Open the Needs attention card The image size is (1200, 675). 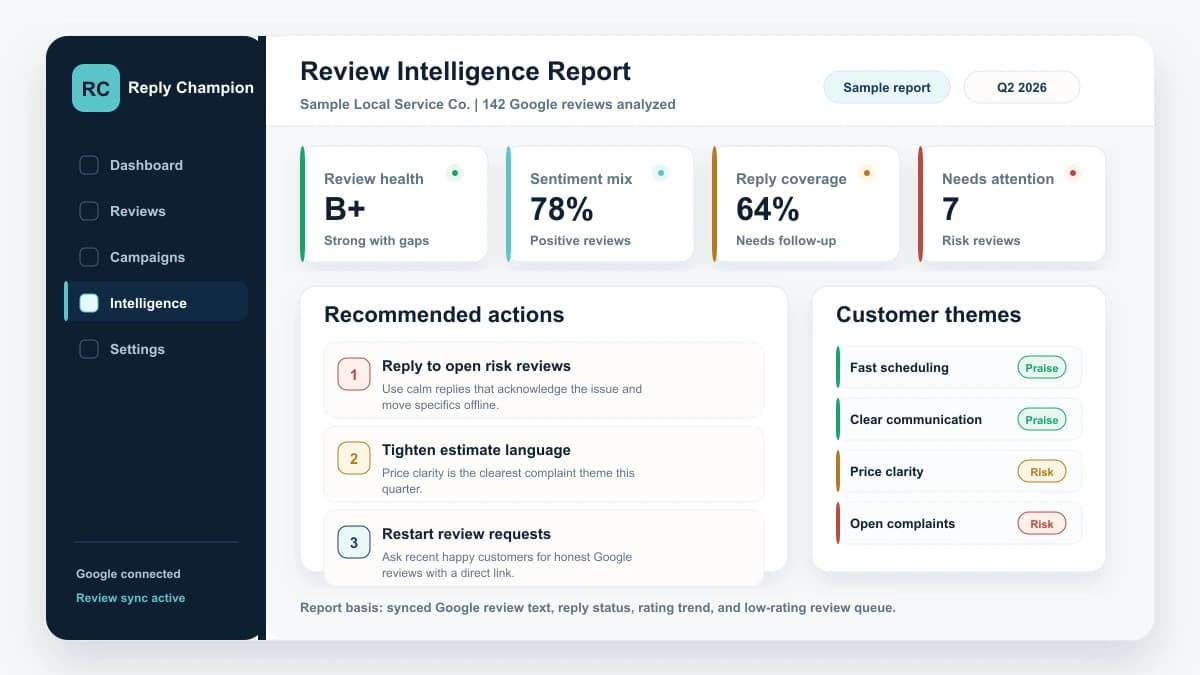click(x=1012, y=204)
